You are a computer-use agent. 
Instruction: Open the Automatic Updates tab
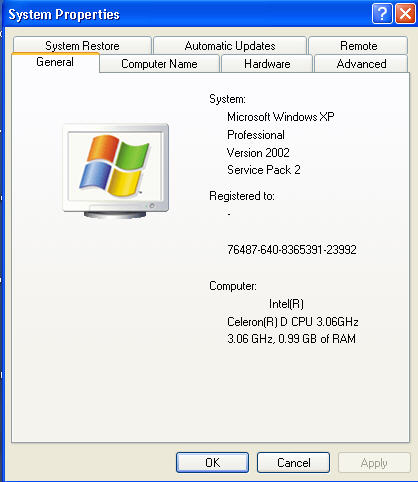point(230,46)
